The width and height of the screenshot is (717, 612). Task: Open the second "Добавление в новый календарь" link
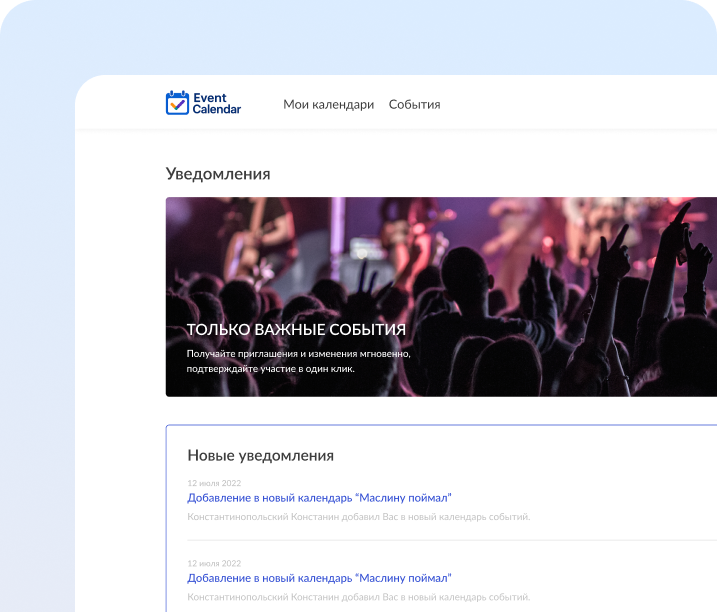(319, 578)
